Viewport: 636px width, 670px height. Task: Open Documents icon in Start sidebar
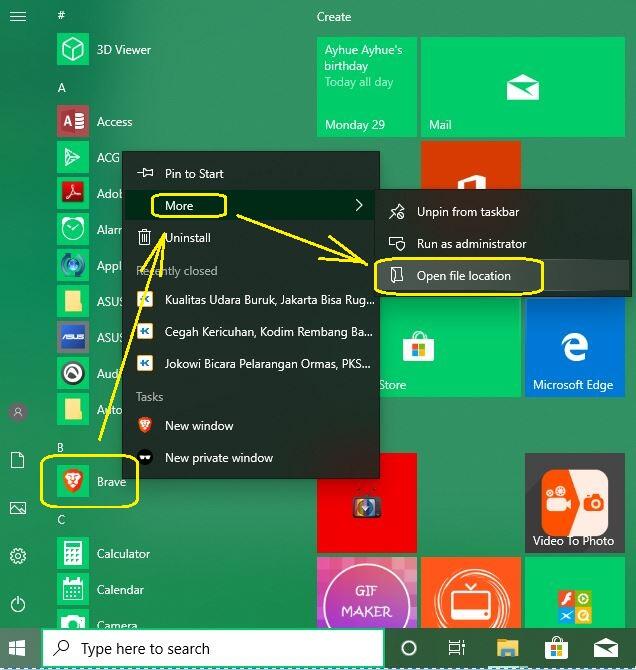[x=18, y=460]
